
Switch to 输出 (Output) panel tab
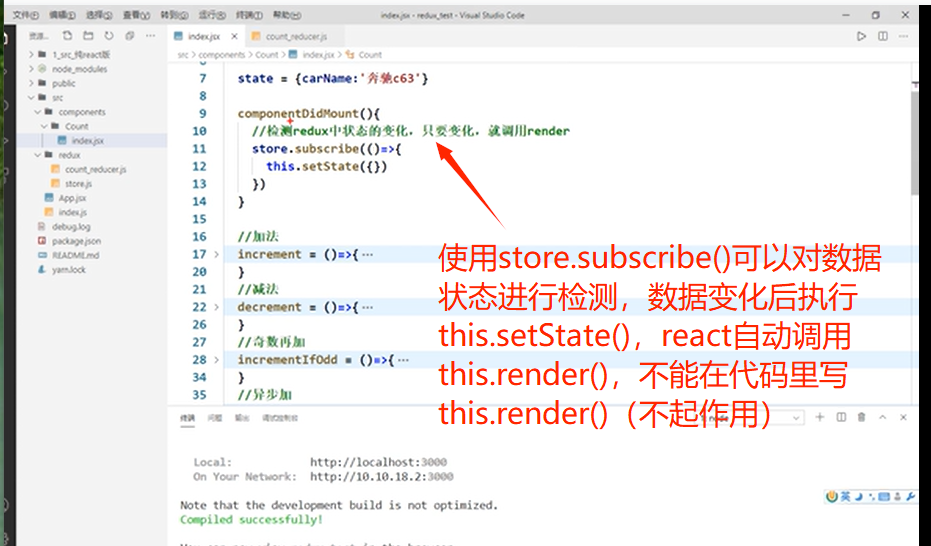click(x=242, y=418)
